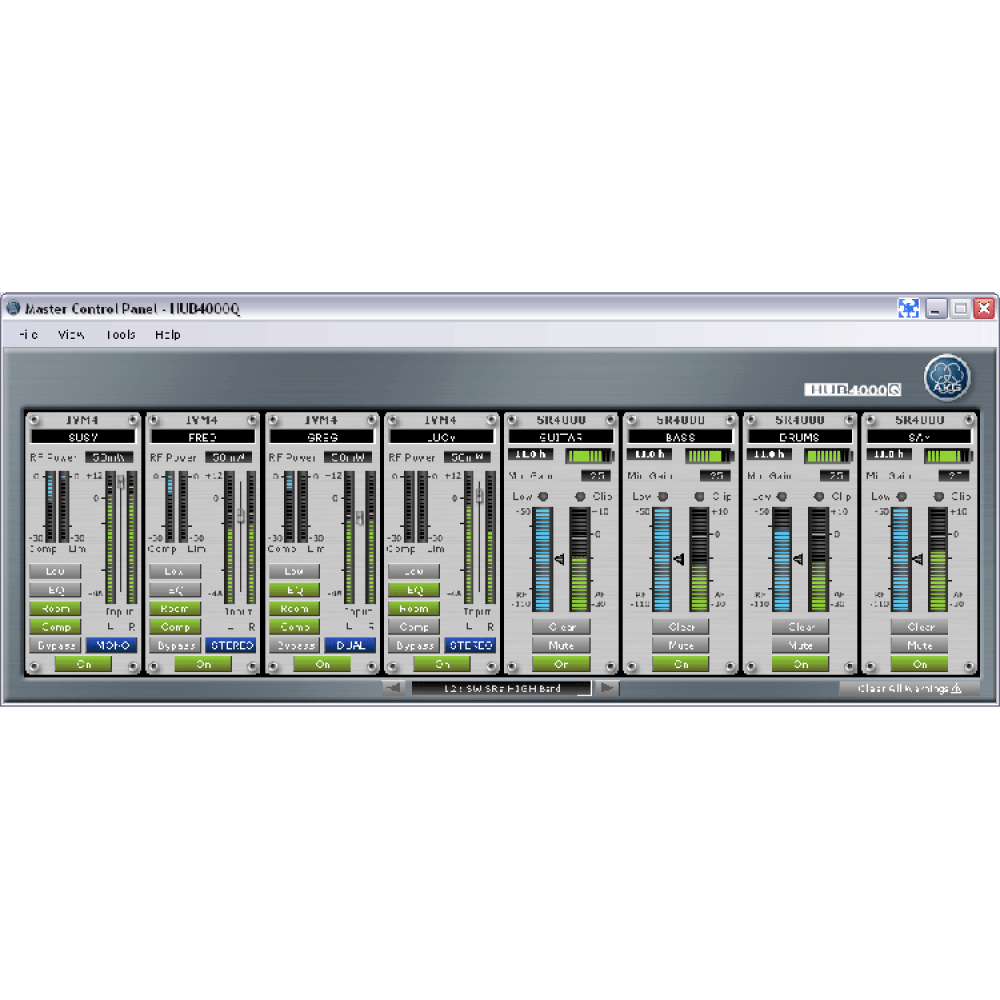The height and width of the screenshot is (1000, 1000).
Task: Click the squelch triangle marker on BASS channel
Action: point(679,559)
